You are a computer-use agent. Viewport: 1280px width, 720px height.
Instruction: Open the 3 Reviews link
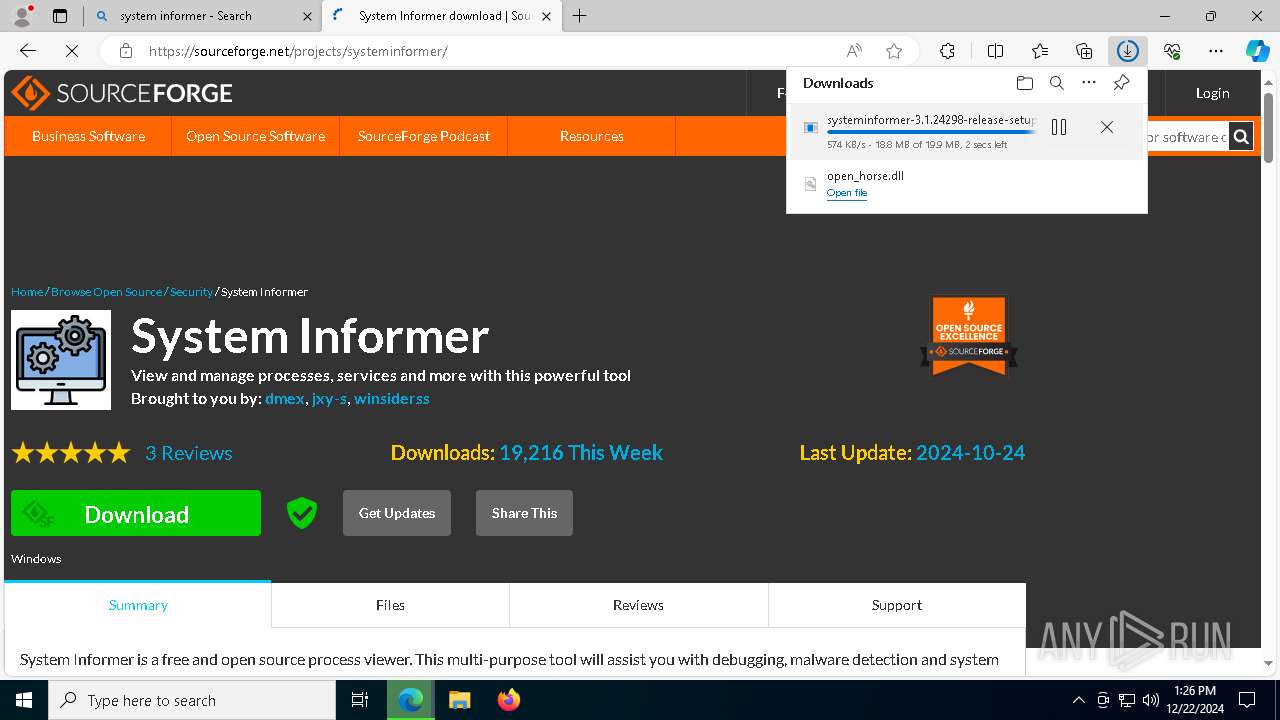tap(189, 453)
